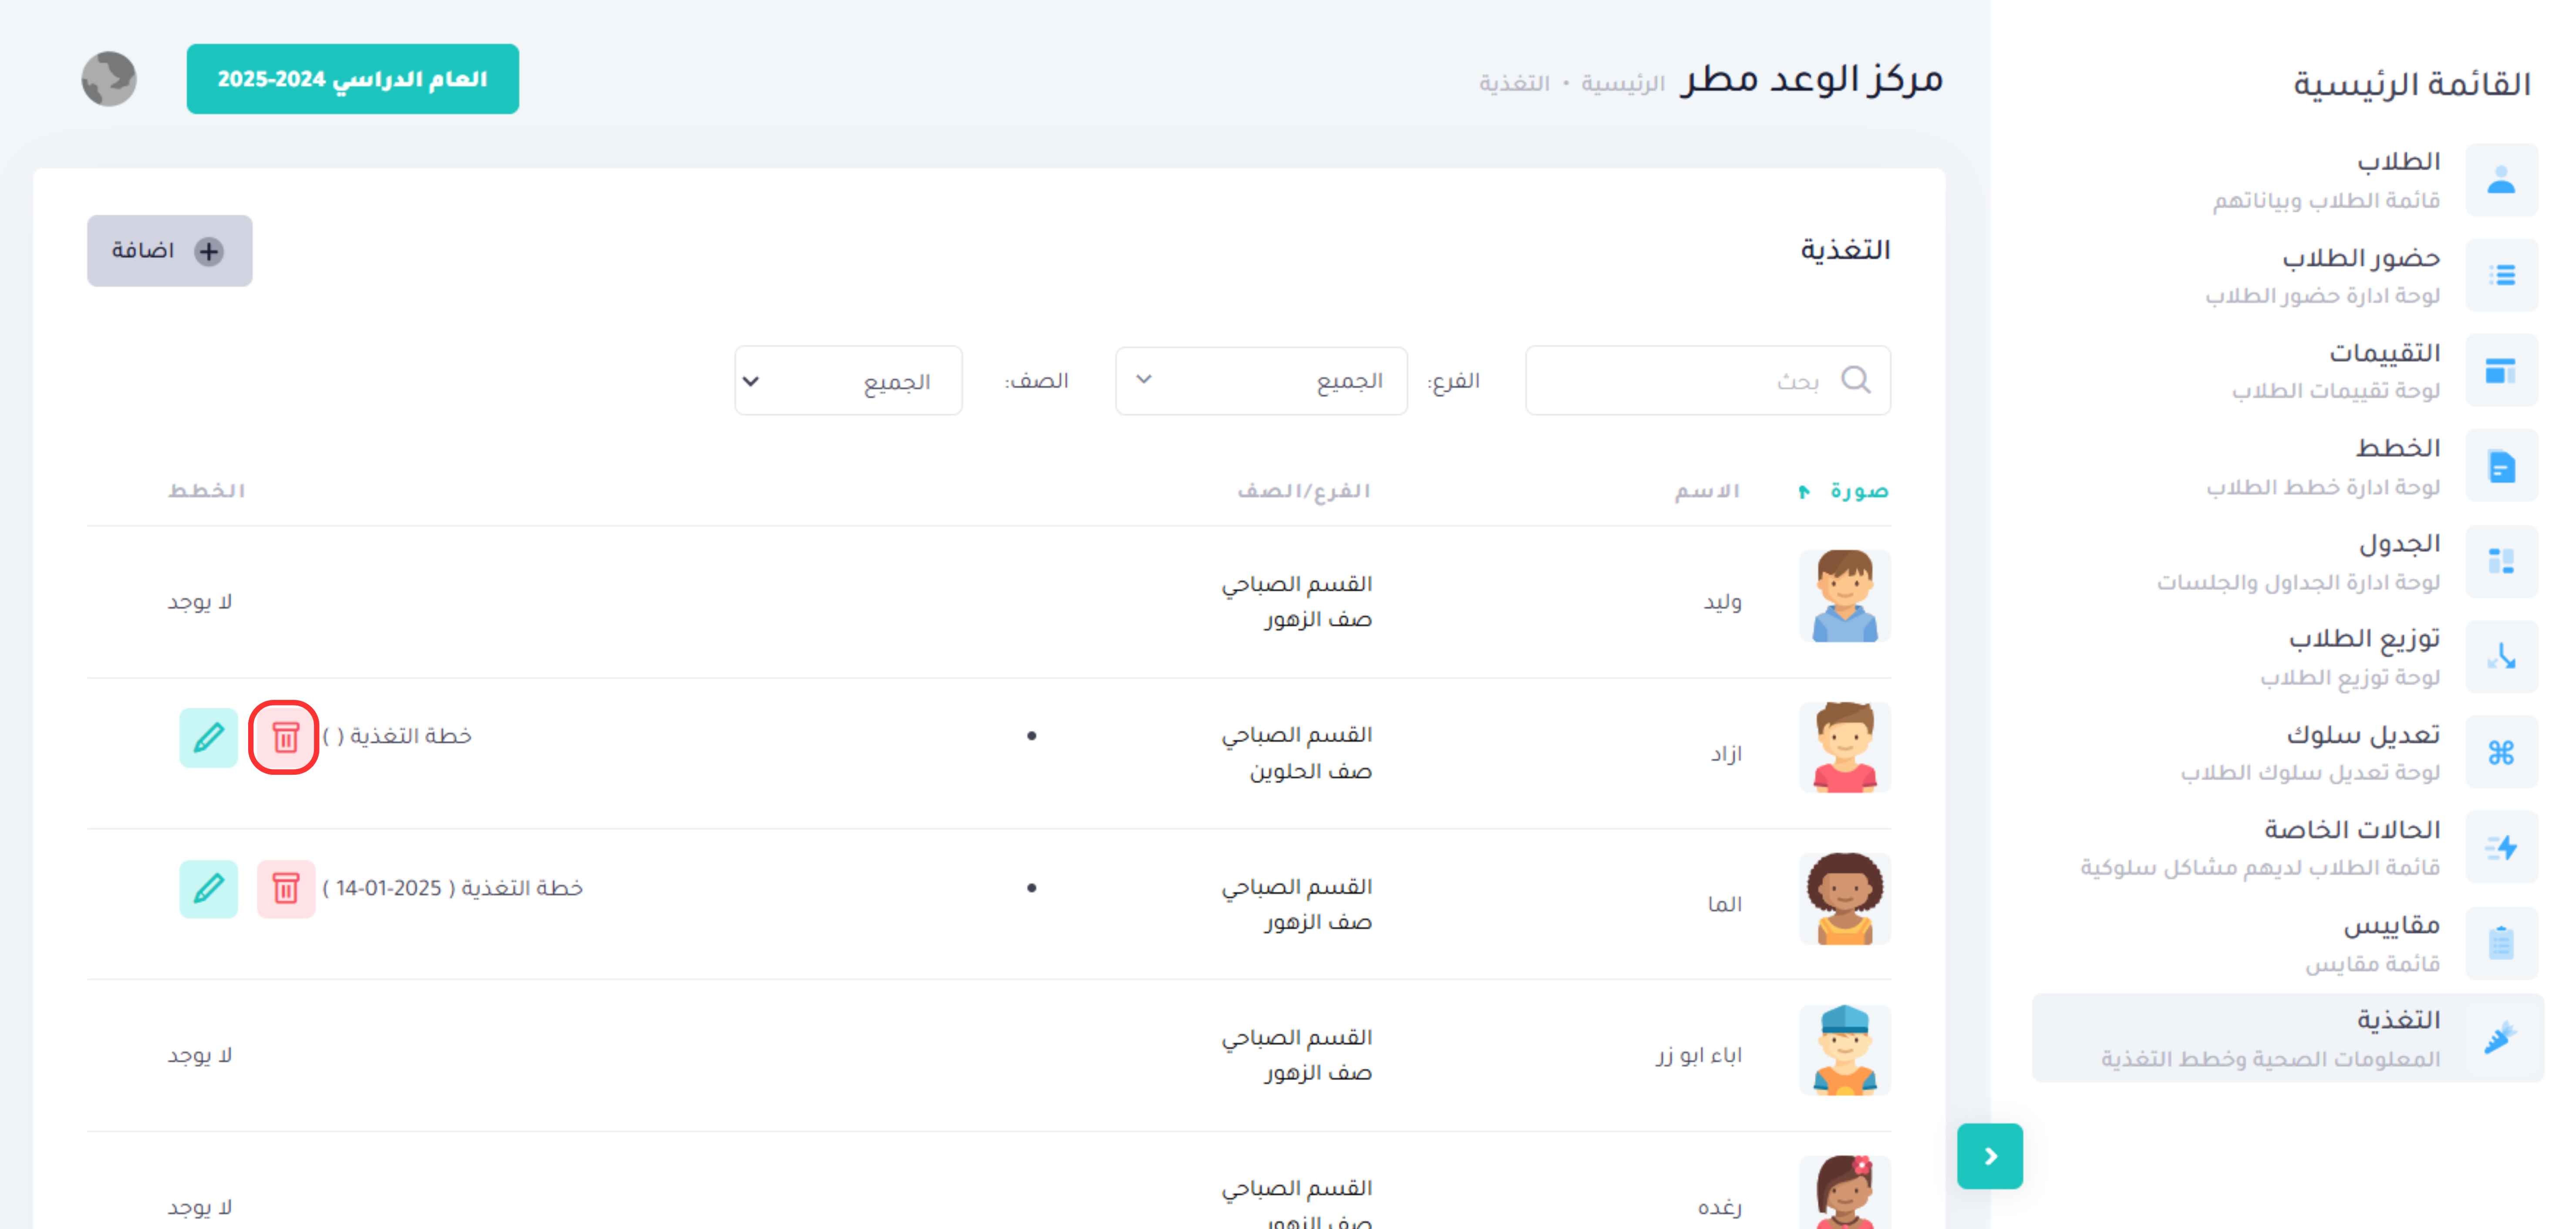Image resolution: width=2576 pixels, height=1229 pixels.
Task: Click the التغذية carrot icon
Action: point(2501,1038)
